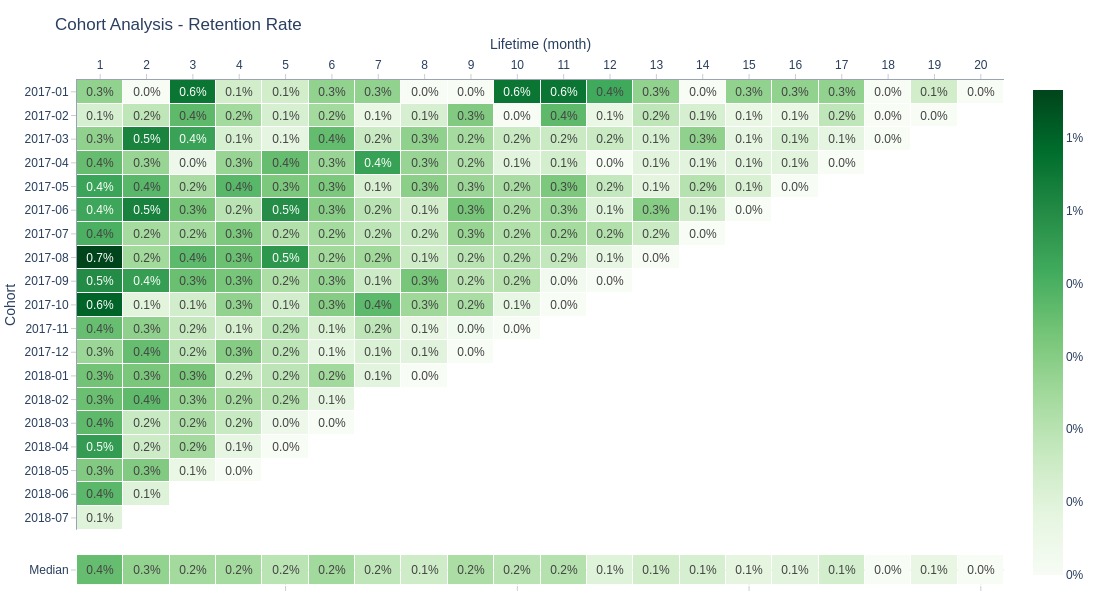This screenshot has height=600, width=1100.
Task: Click the 0.1% cell in 2018-07 row
Action: tap(100, 517)
